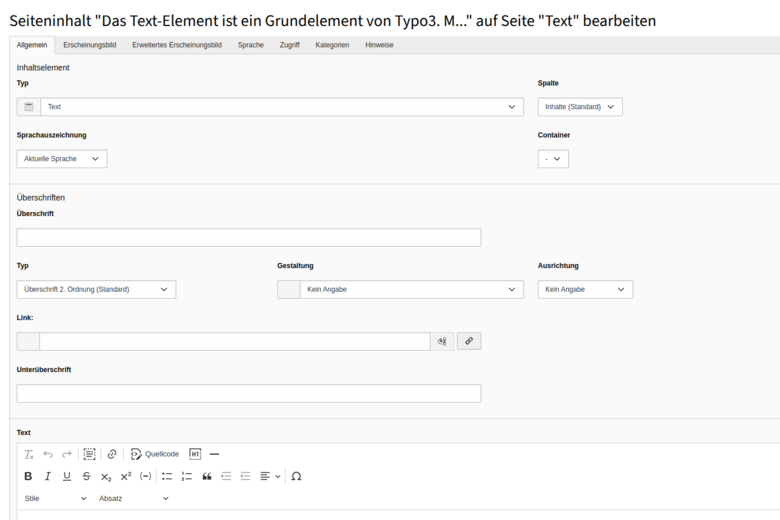The width and height of the screenshot is (780, 520).
Task: Open the Typ dropdown showing Text
Action: 270,107
